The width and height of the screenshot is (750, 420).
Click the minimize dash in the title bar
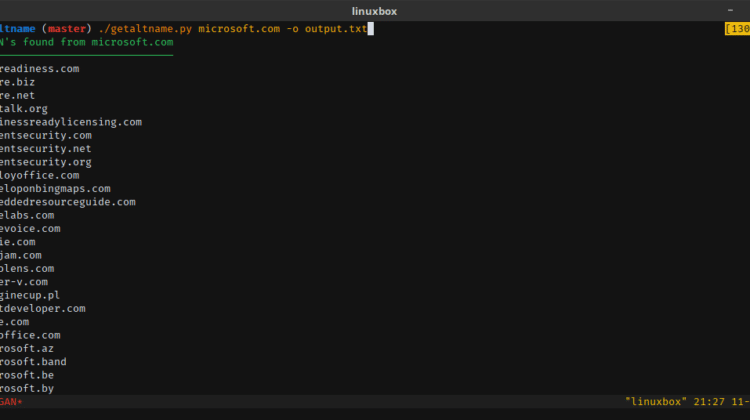(x=730, y=10)
